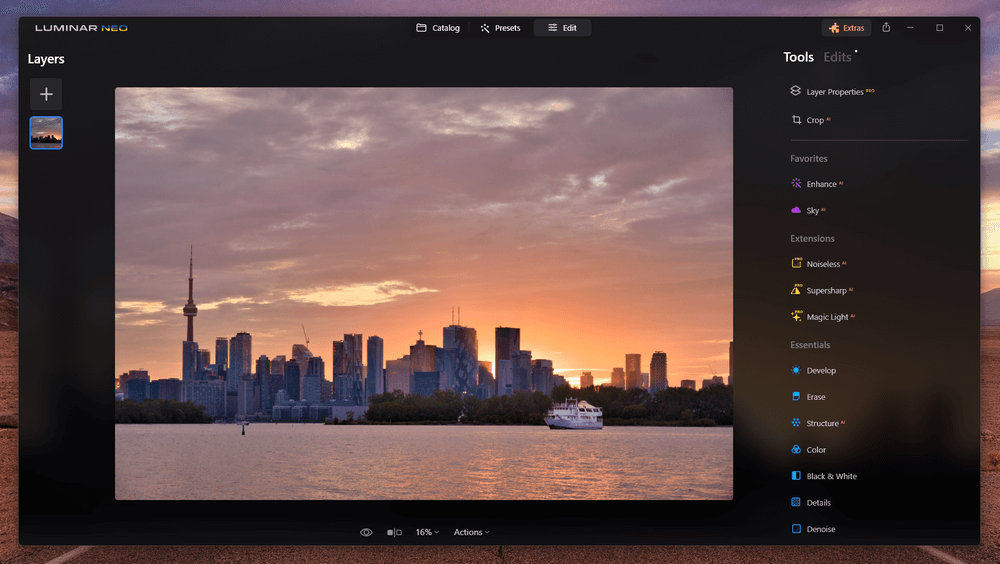Screen dimensions: 1000x564
Task: Select the Sky AI tool
Action: tap(812, 211)
